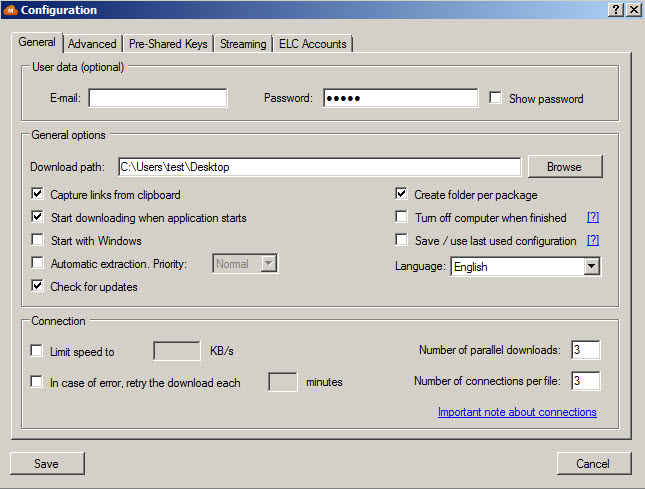Expand the Language dropdown
645x489 pixels.
[x=591, y=267]
